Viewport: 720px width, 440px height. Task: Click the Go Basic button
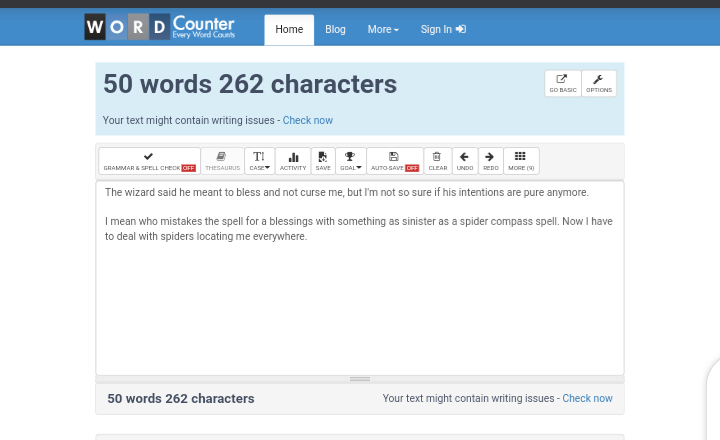click(x=562, y=84)
